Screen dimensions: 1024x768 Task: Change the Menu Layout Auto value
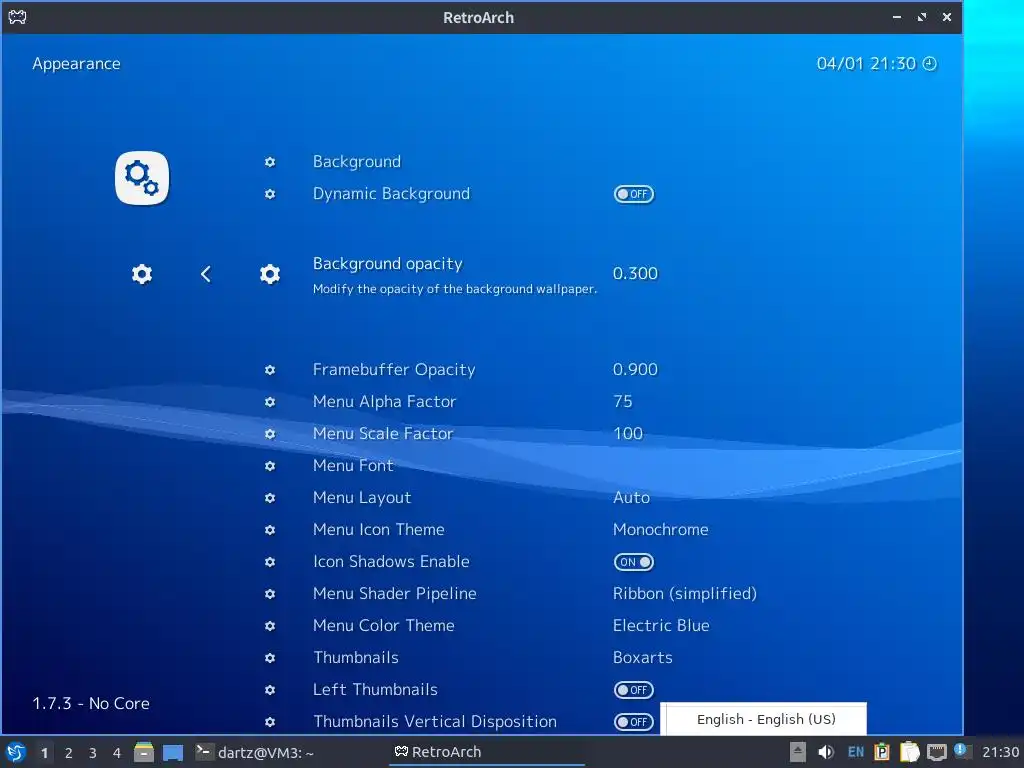(632, 498)
